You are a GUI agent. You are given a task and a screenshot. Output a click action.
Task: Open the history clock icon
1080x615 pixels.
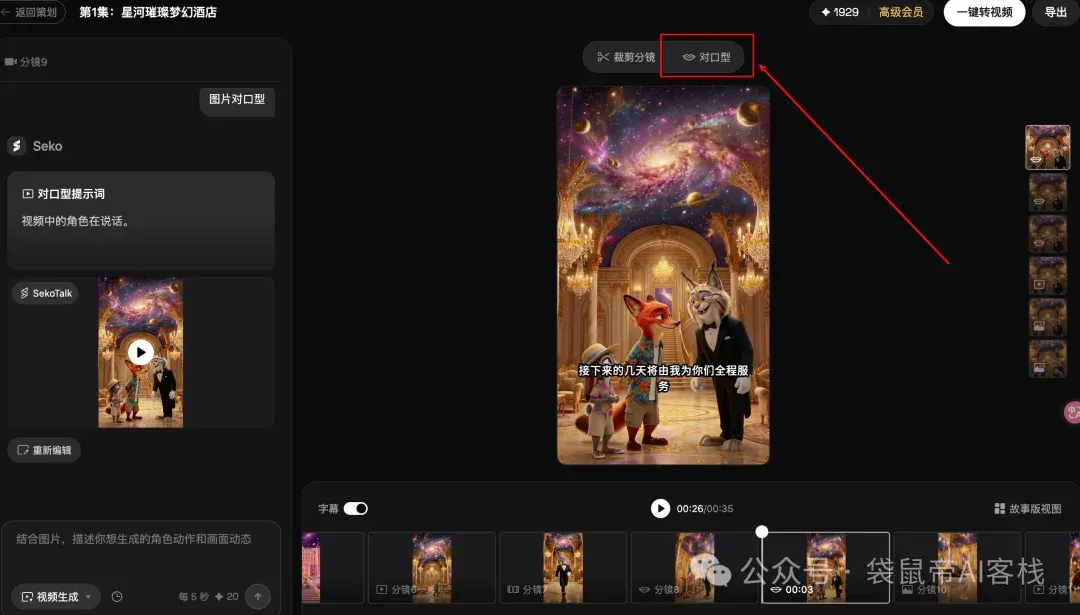coord(117,596)
